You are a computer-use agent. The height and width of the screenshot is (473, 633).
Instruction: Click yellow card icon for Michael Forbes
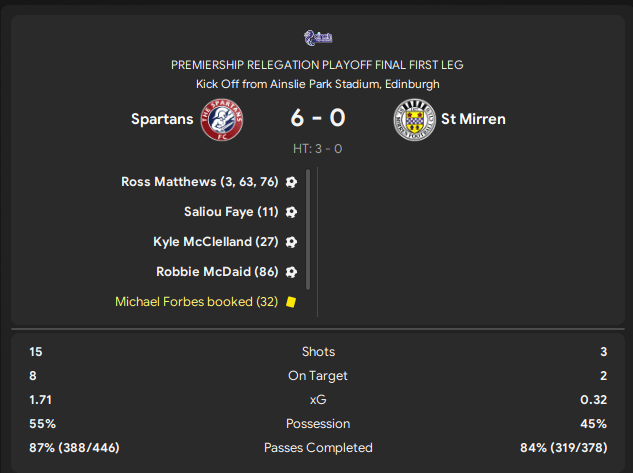(291, 302)
